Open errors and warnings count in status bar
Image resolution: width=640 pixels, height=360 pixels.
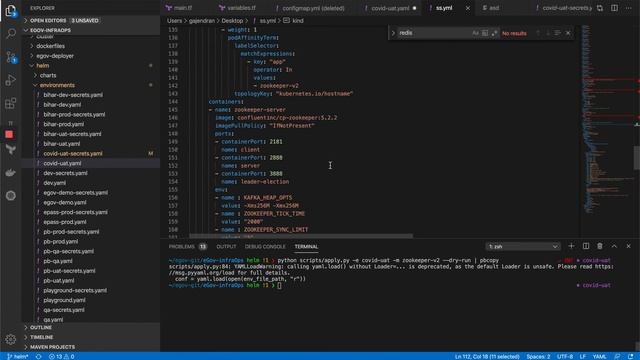pos(62,356)
